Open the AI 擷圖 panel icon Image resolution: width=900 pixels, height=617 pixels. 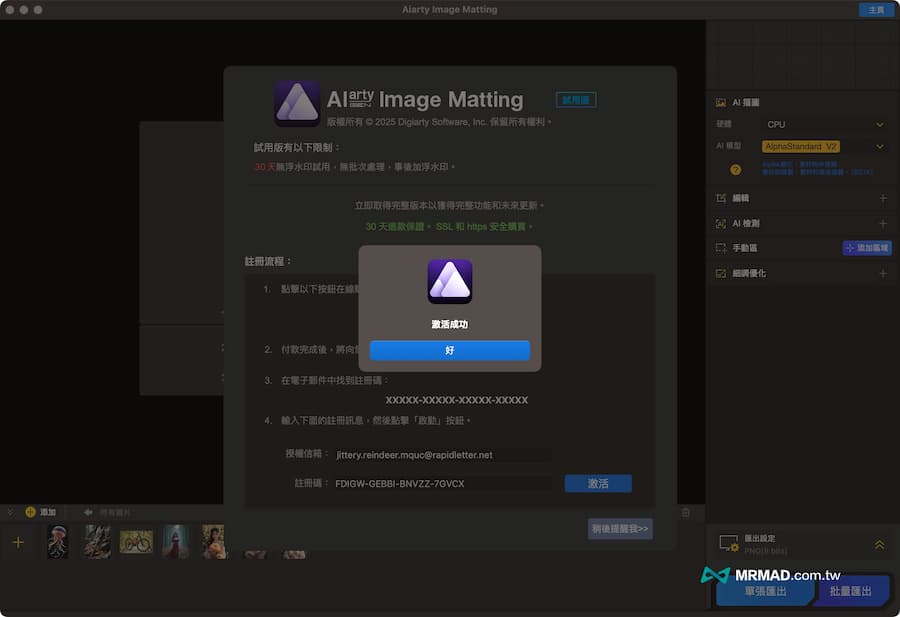(719, 101)
